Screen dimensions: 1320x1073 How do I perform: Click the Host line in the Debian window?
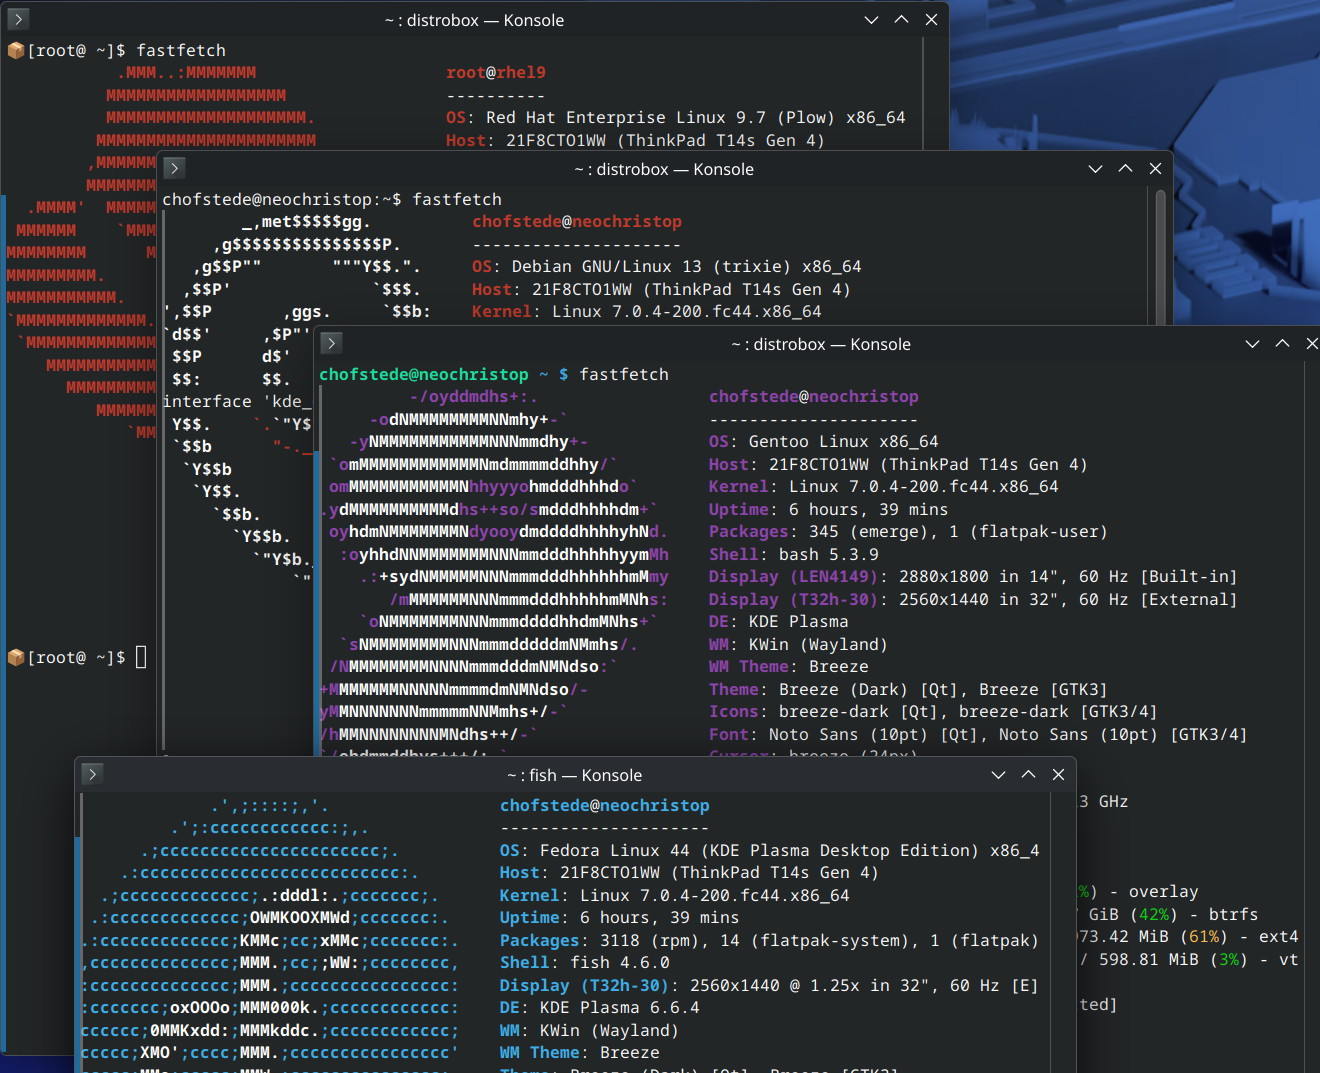point(662,289)
